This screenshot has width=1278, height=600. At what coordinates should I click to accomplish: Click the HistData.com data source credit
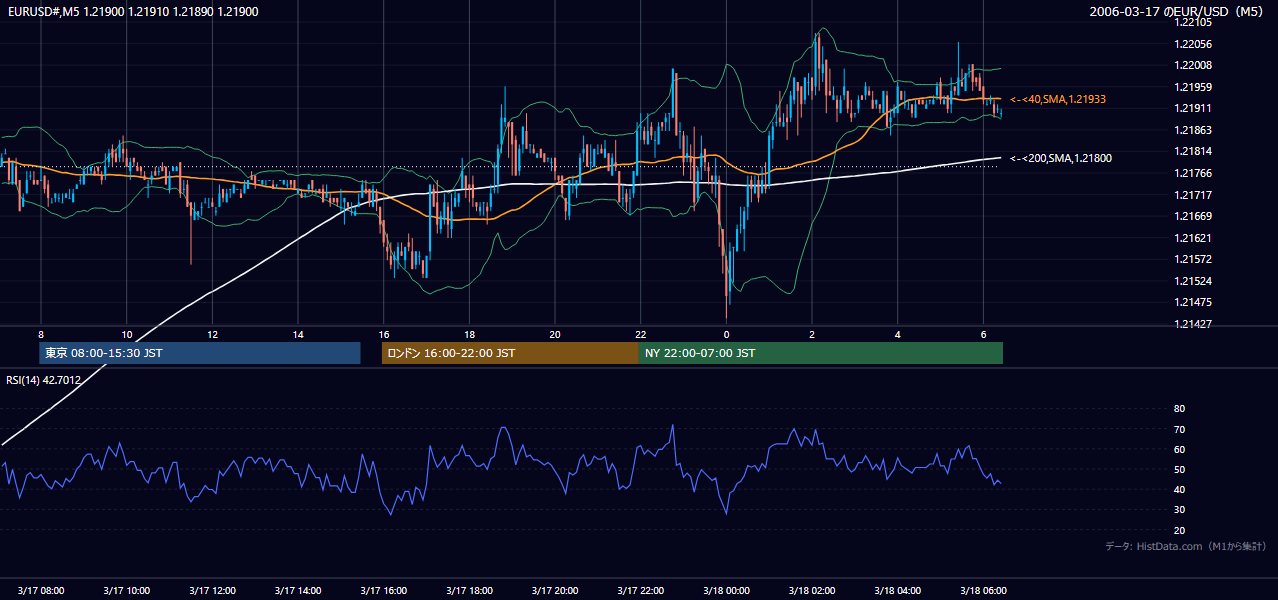click(1186, 546)
